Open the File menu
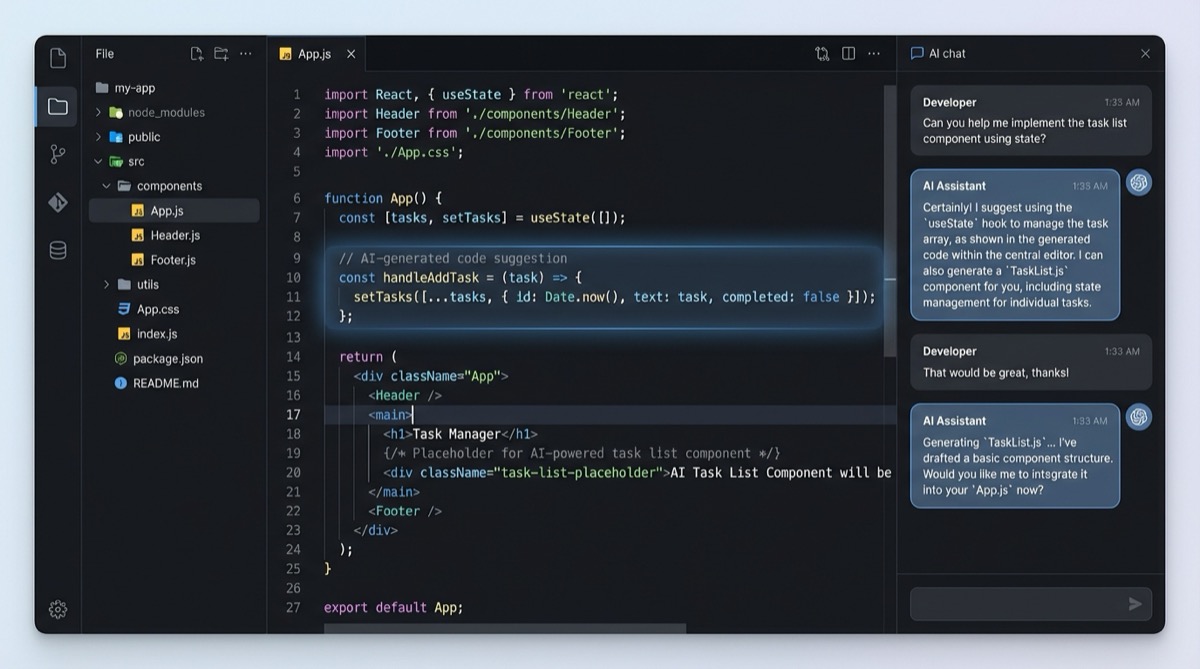 [104, 53]
